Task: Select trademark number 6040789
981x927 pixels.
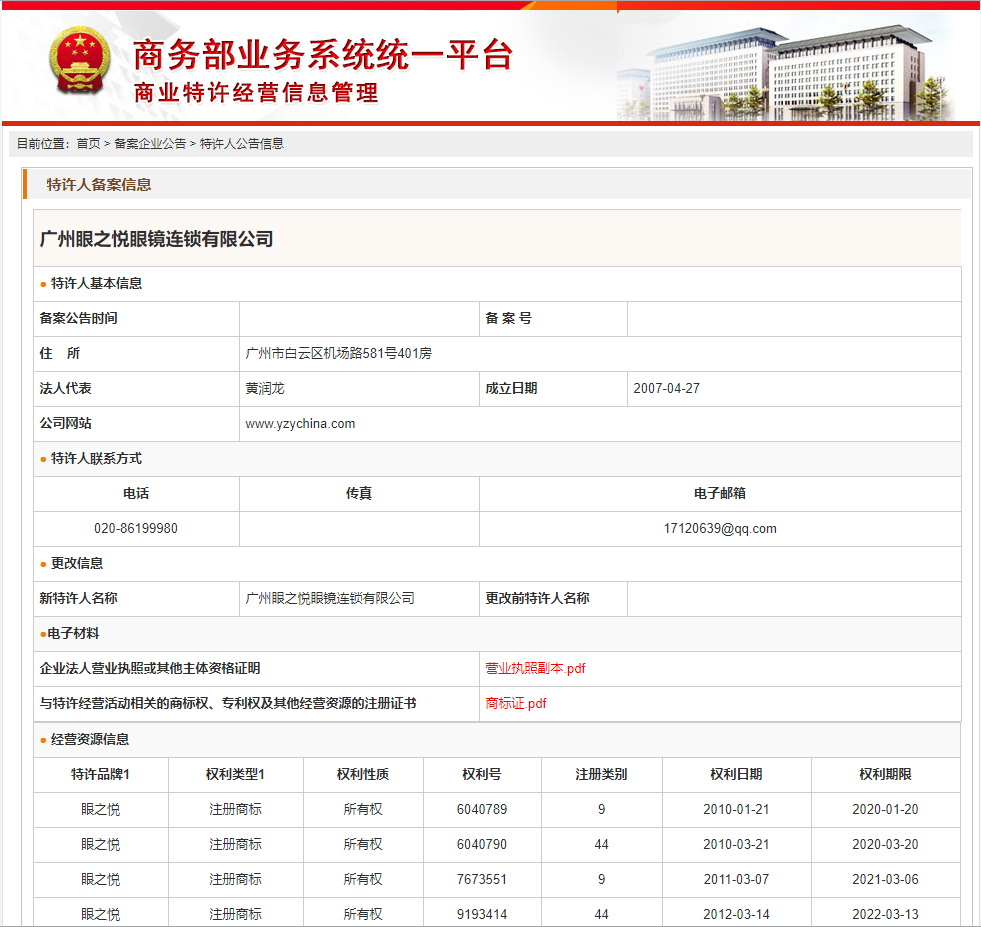Action: pyautogui.click(x=482, y=809)
